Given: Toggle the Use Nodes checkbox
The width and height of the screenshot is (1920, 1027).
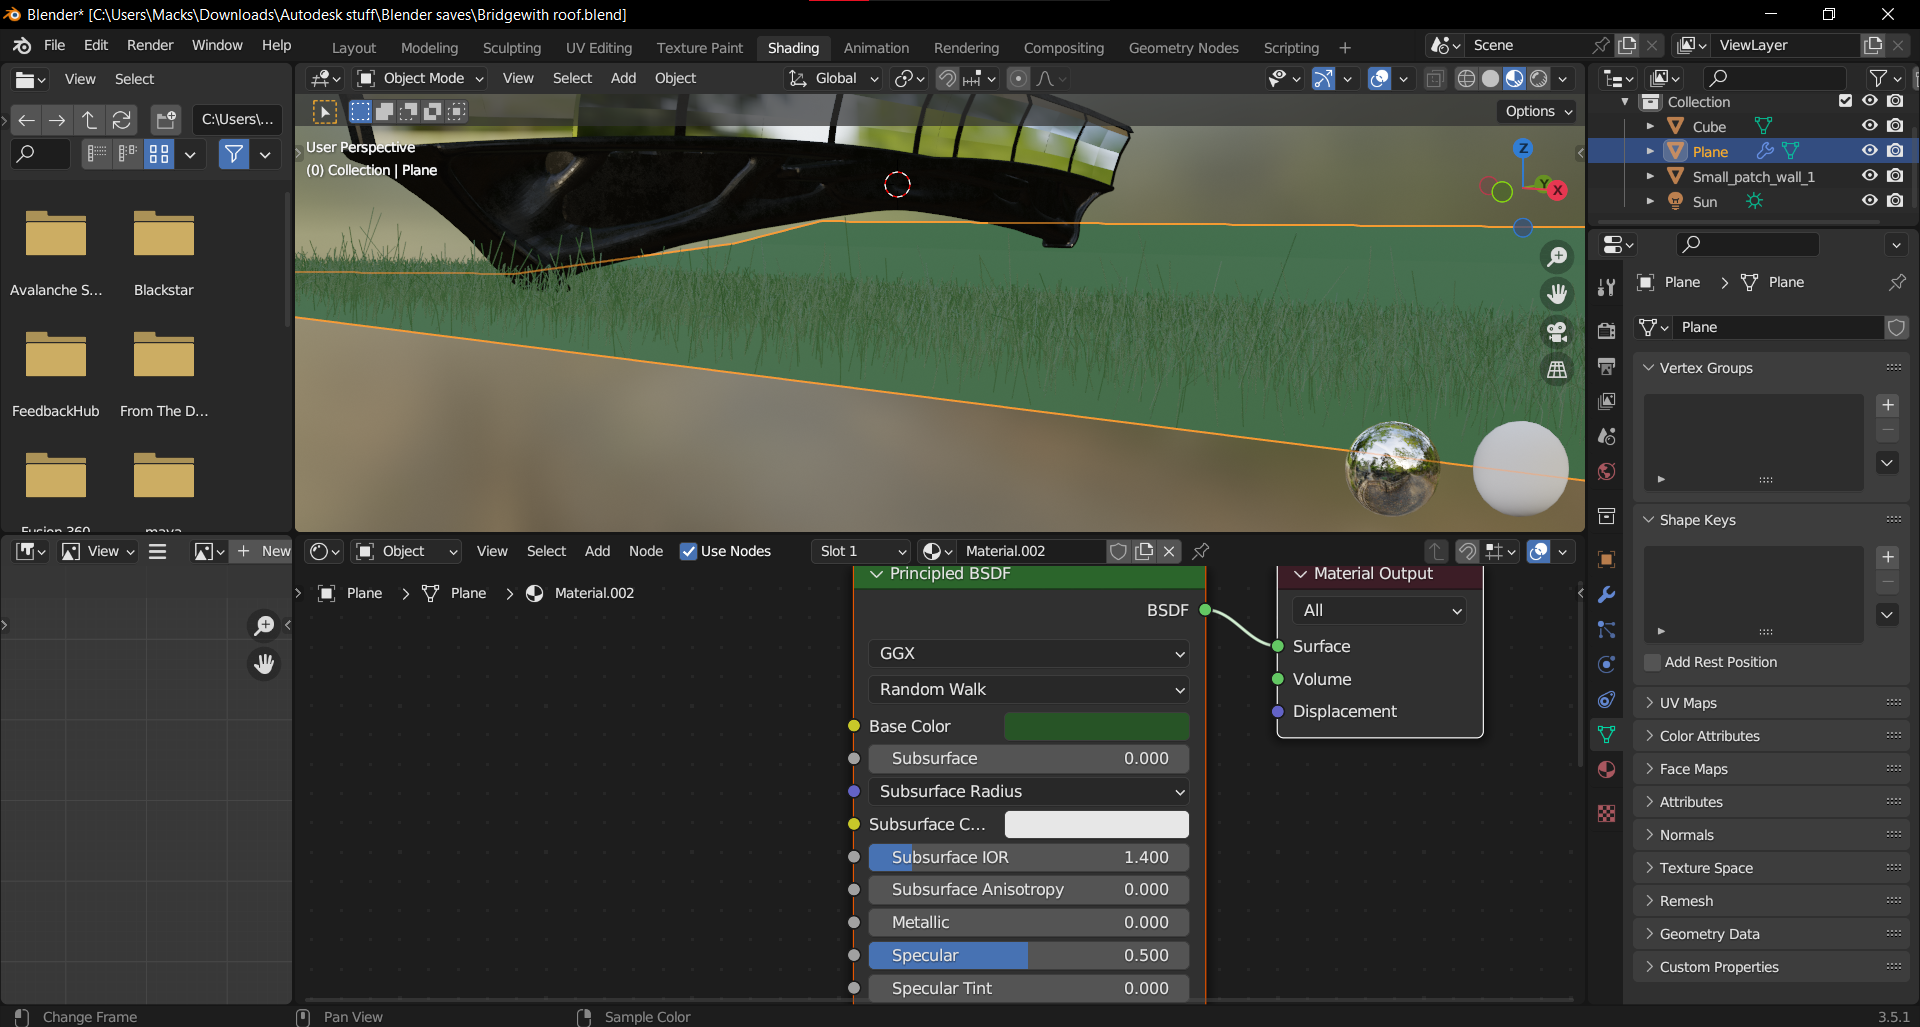Looking at the screenshot, I should 688,551.
